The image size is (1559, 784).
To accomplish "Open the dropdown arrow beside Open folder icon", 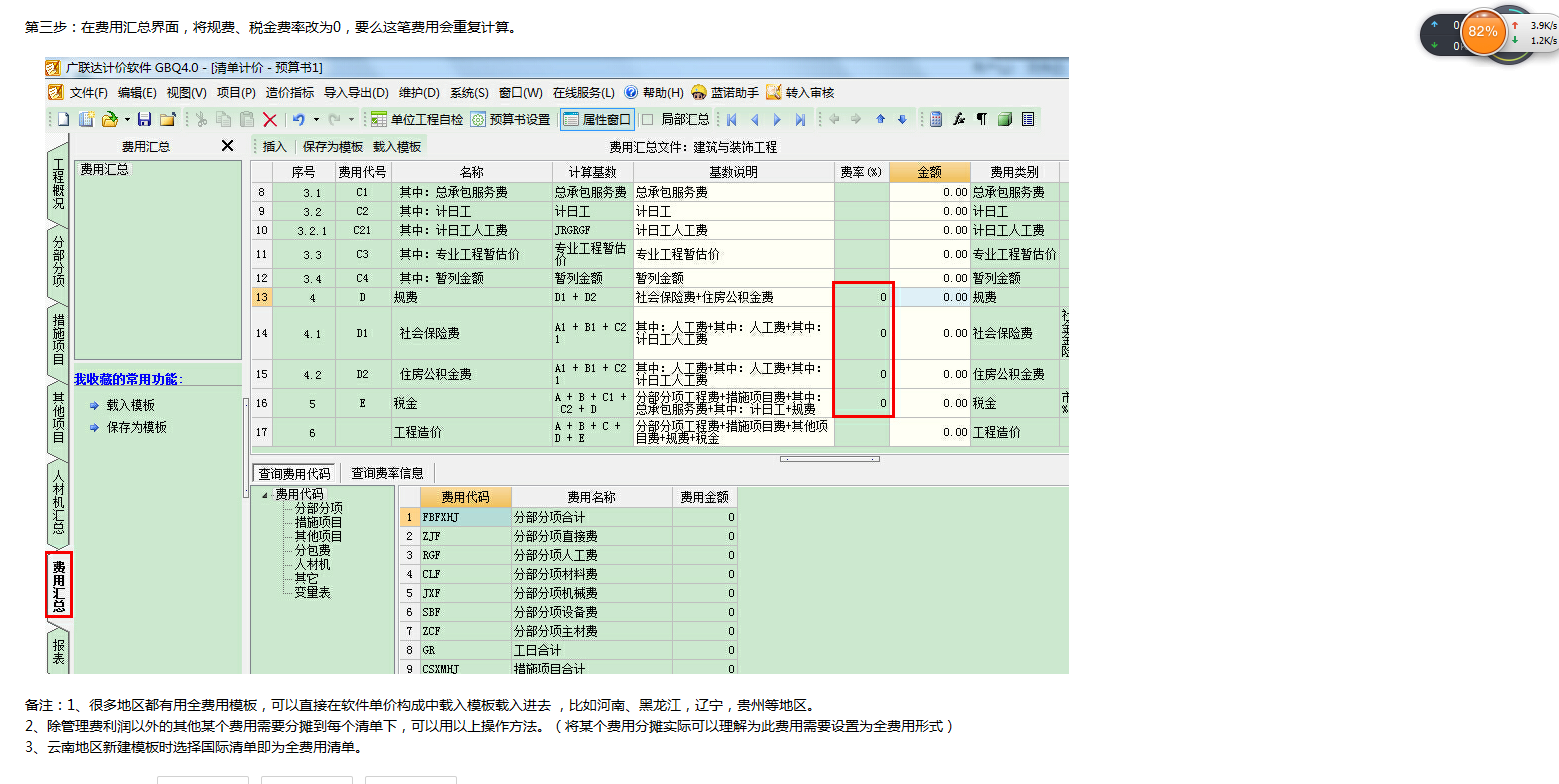I will click(x=127, y=120).
